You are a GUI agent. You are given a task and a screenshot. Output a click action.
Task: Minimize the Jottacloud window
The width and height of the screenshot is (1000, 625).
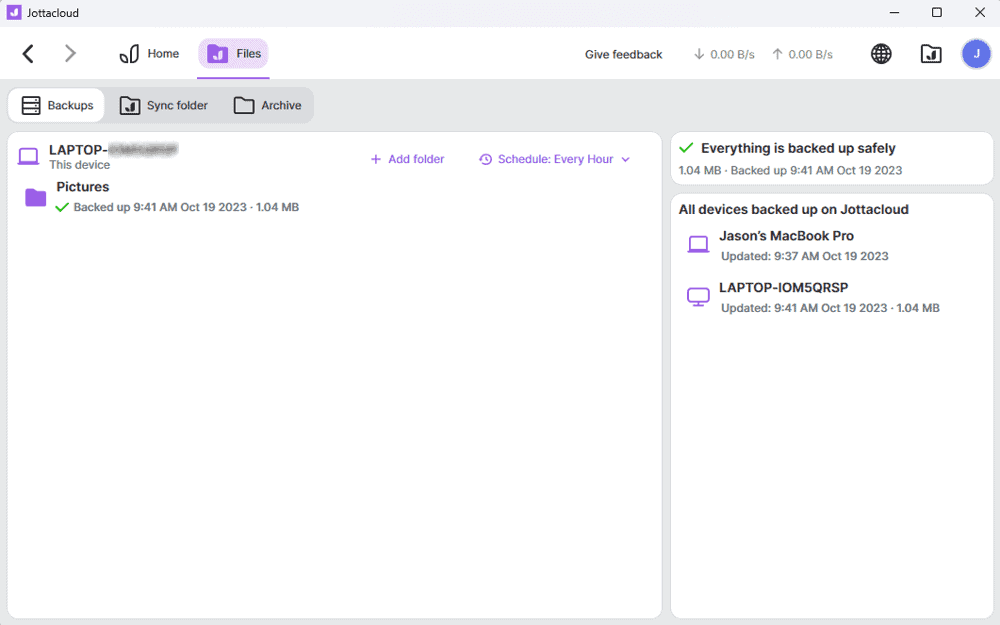895,12
